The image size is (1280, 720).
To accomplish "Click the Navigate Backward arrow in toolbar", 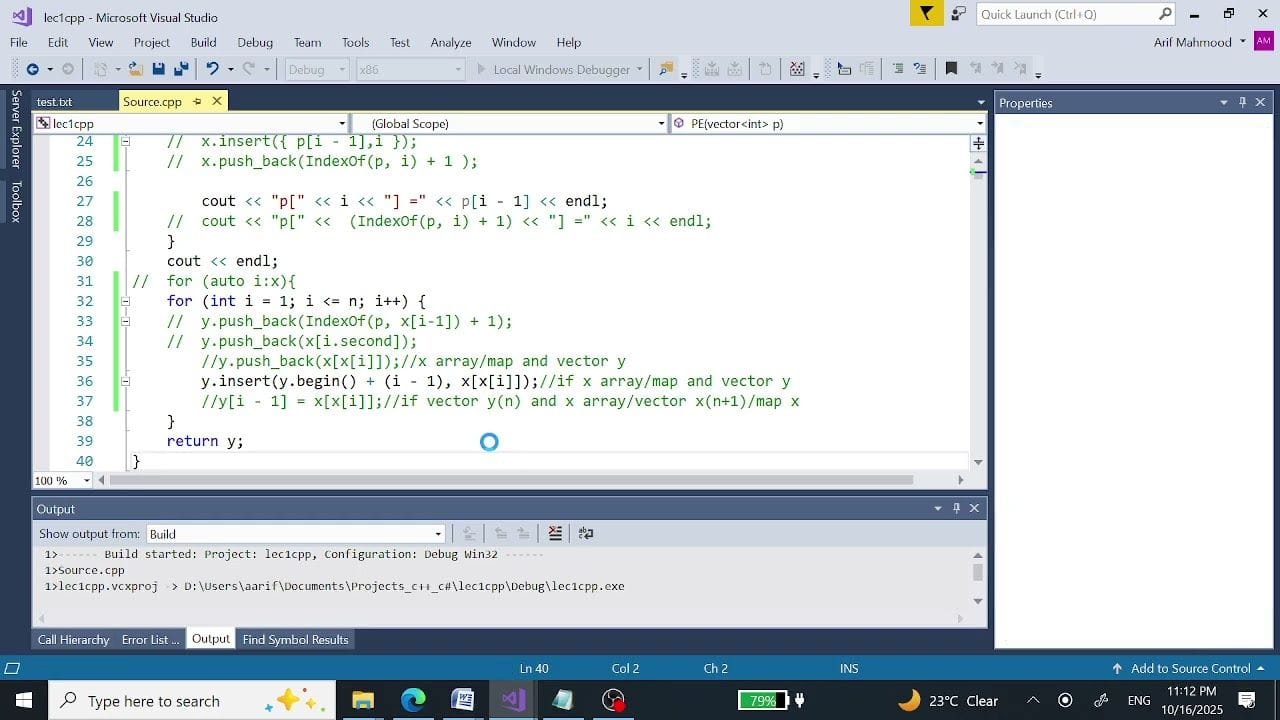I will (32, 69).
